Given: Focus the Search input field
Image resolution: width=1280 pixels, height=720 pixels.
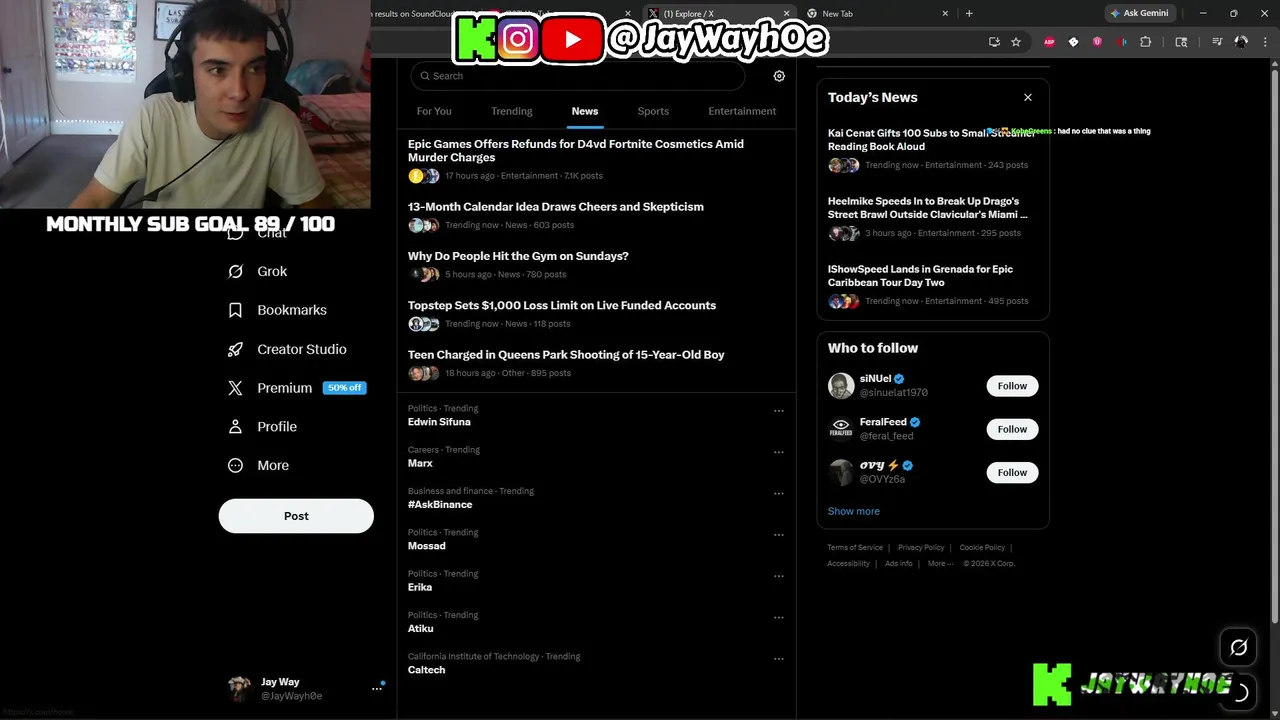Looking at the screenshot, I should coord(578,76).
